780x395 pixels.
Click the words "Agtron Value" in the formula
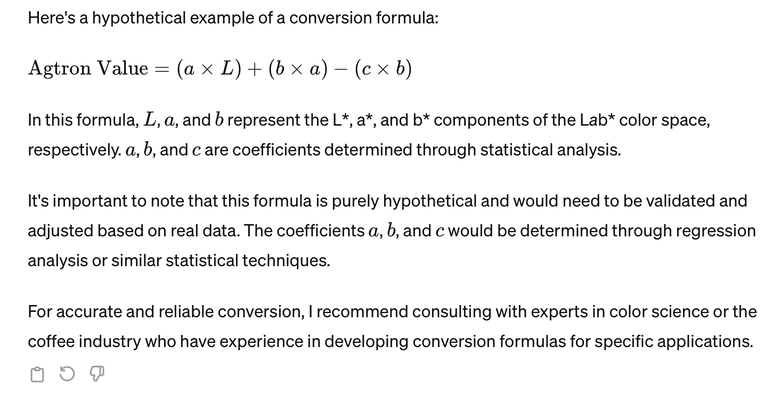click(x=88, y=69)
